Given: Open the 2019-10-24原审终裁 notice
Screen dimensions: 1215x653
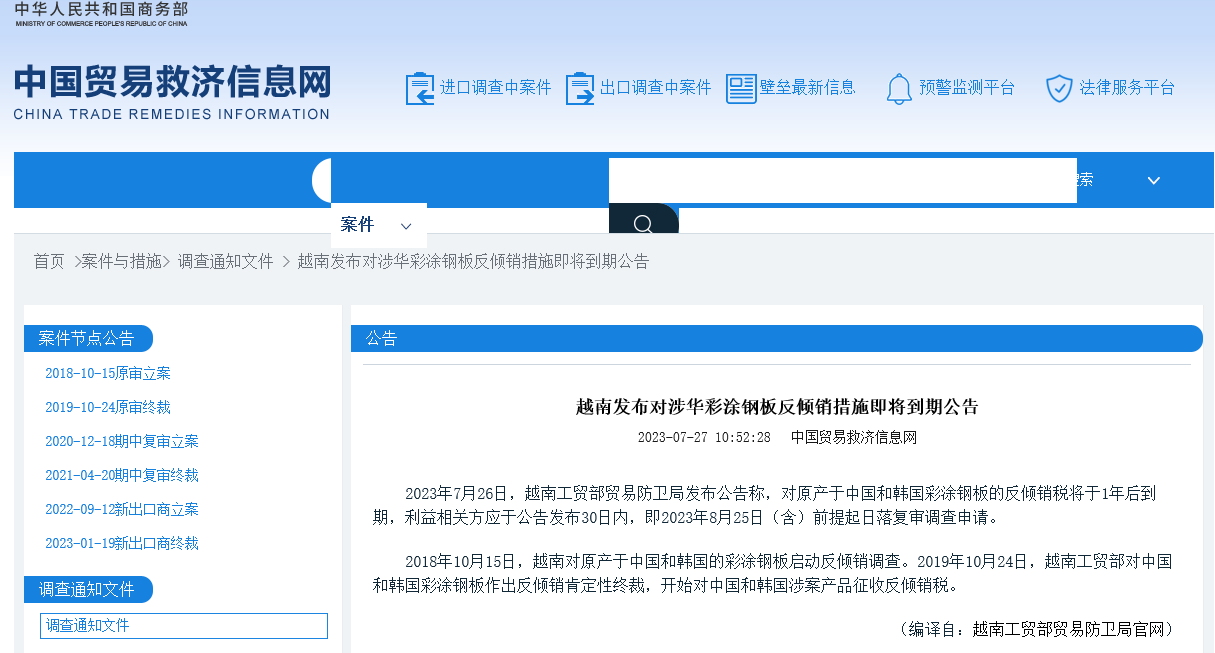Looking at the screenshot, I should pos(108,408).
